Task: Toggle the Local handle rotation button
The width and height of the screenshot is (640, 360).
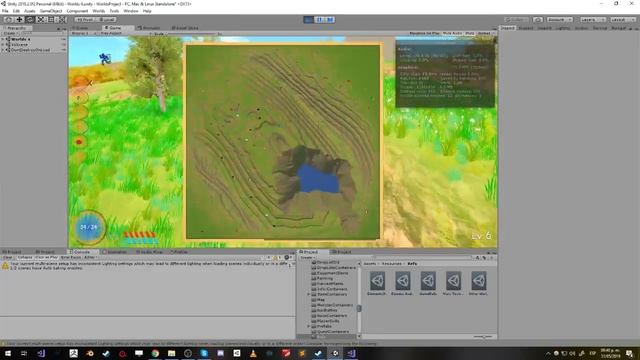Action: 107,20
